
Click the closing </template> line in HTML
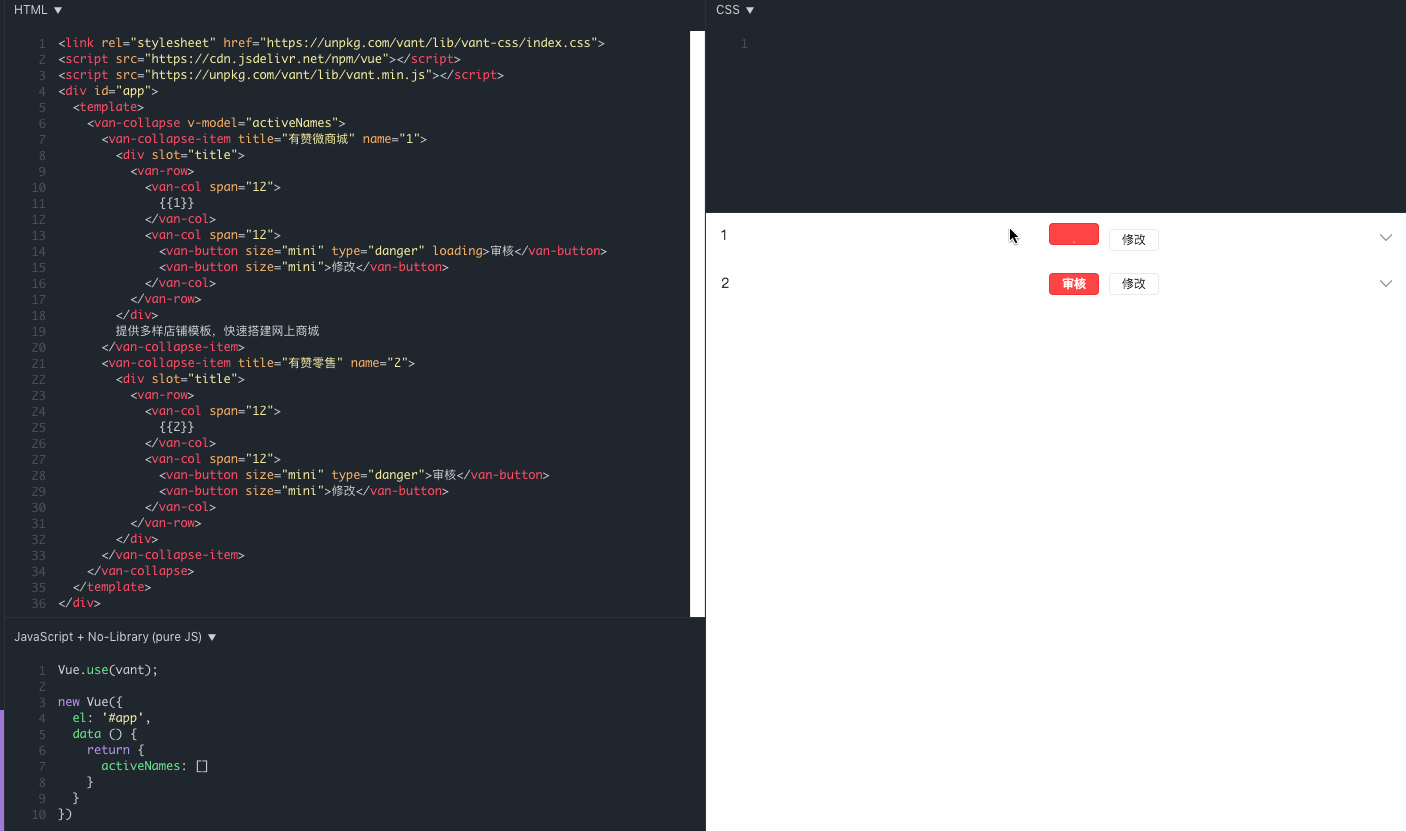(x=112, y=587)
